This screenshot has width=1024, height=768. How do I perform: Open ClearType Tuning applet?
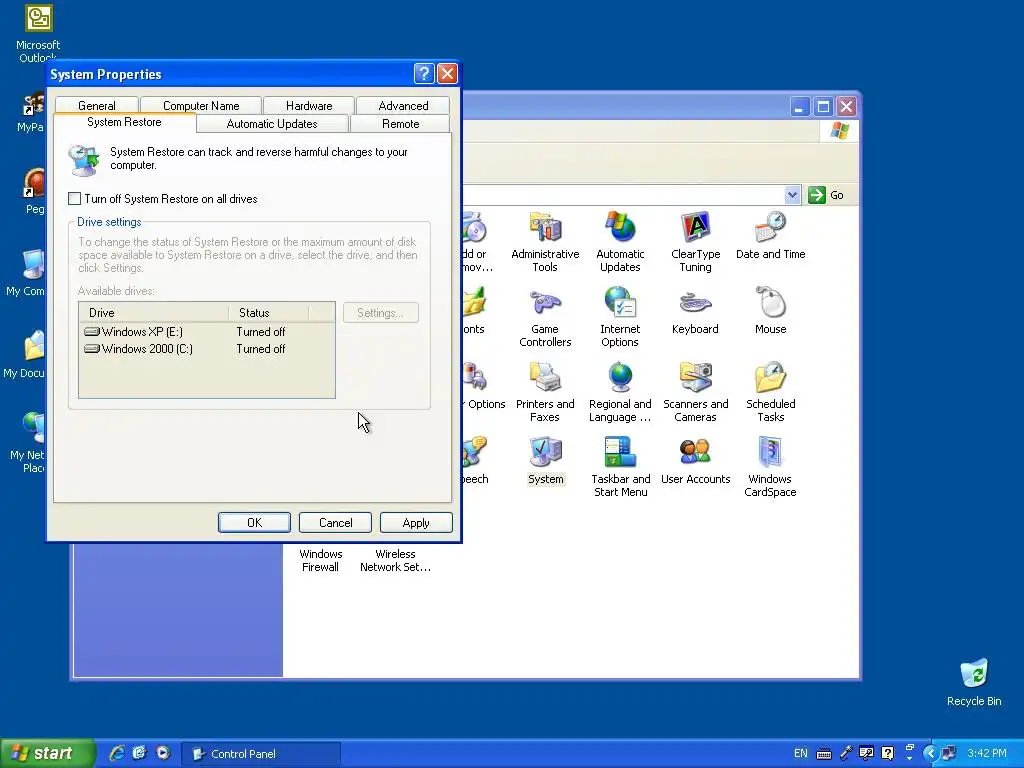click(695, 242)
